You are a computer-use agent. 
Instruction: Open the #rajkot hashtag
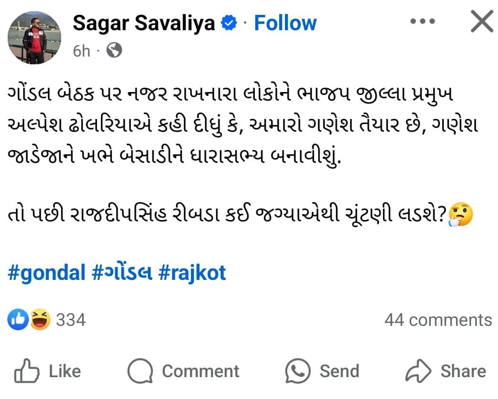192,273
